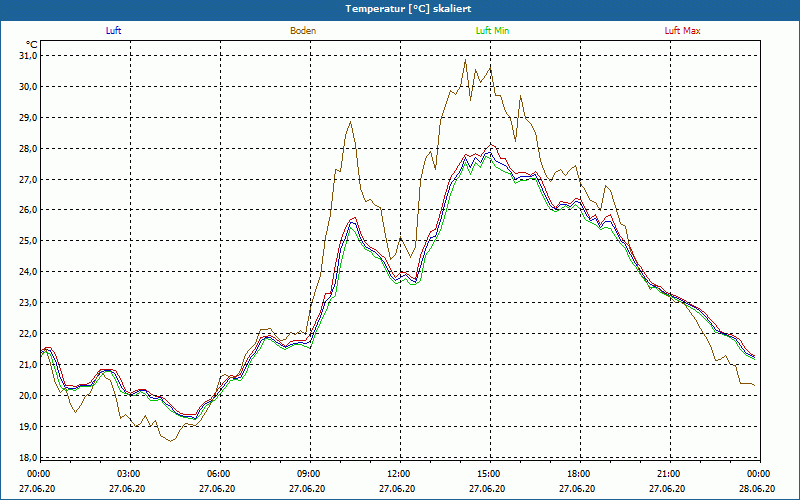Click the 27.06.20 date under 18:00
Screen dimensions: 800x500
pyautogui.click(x=577, y=488)
